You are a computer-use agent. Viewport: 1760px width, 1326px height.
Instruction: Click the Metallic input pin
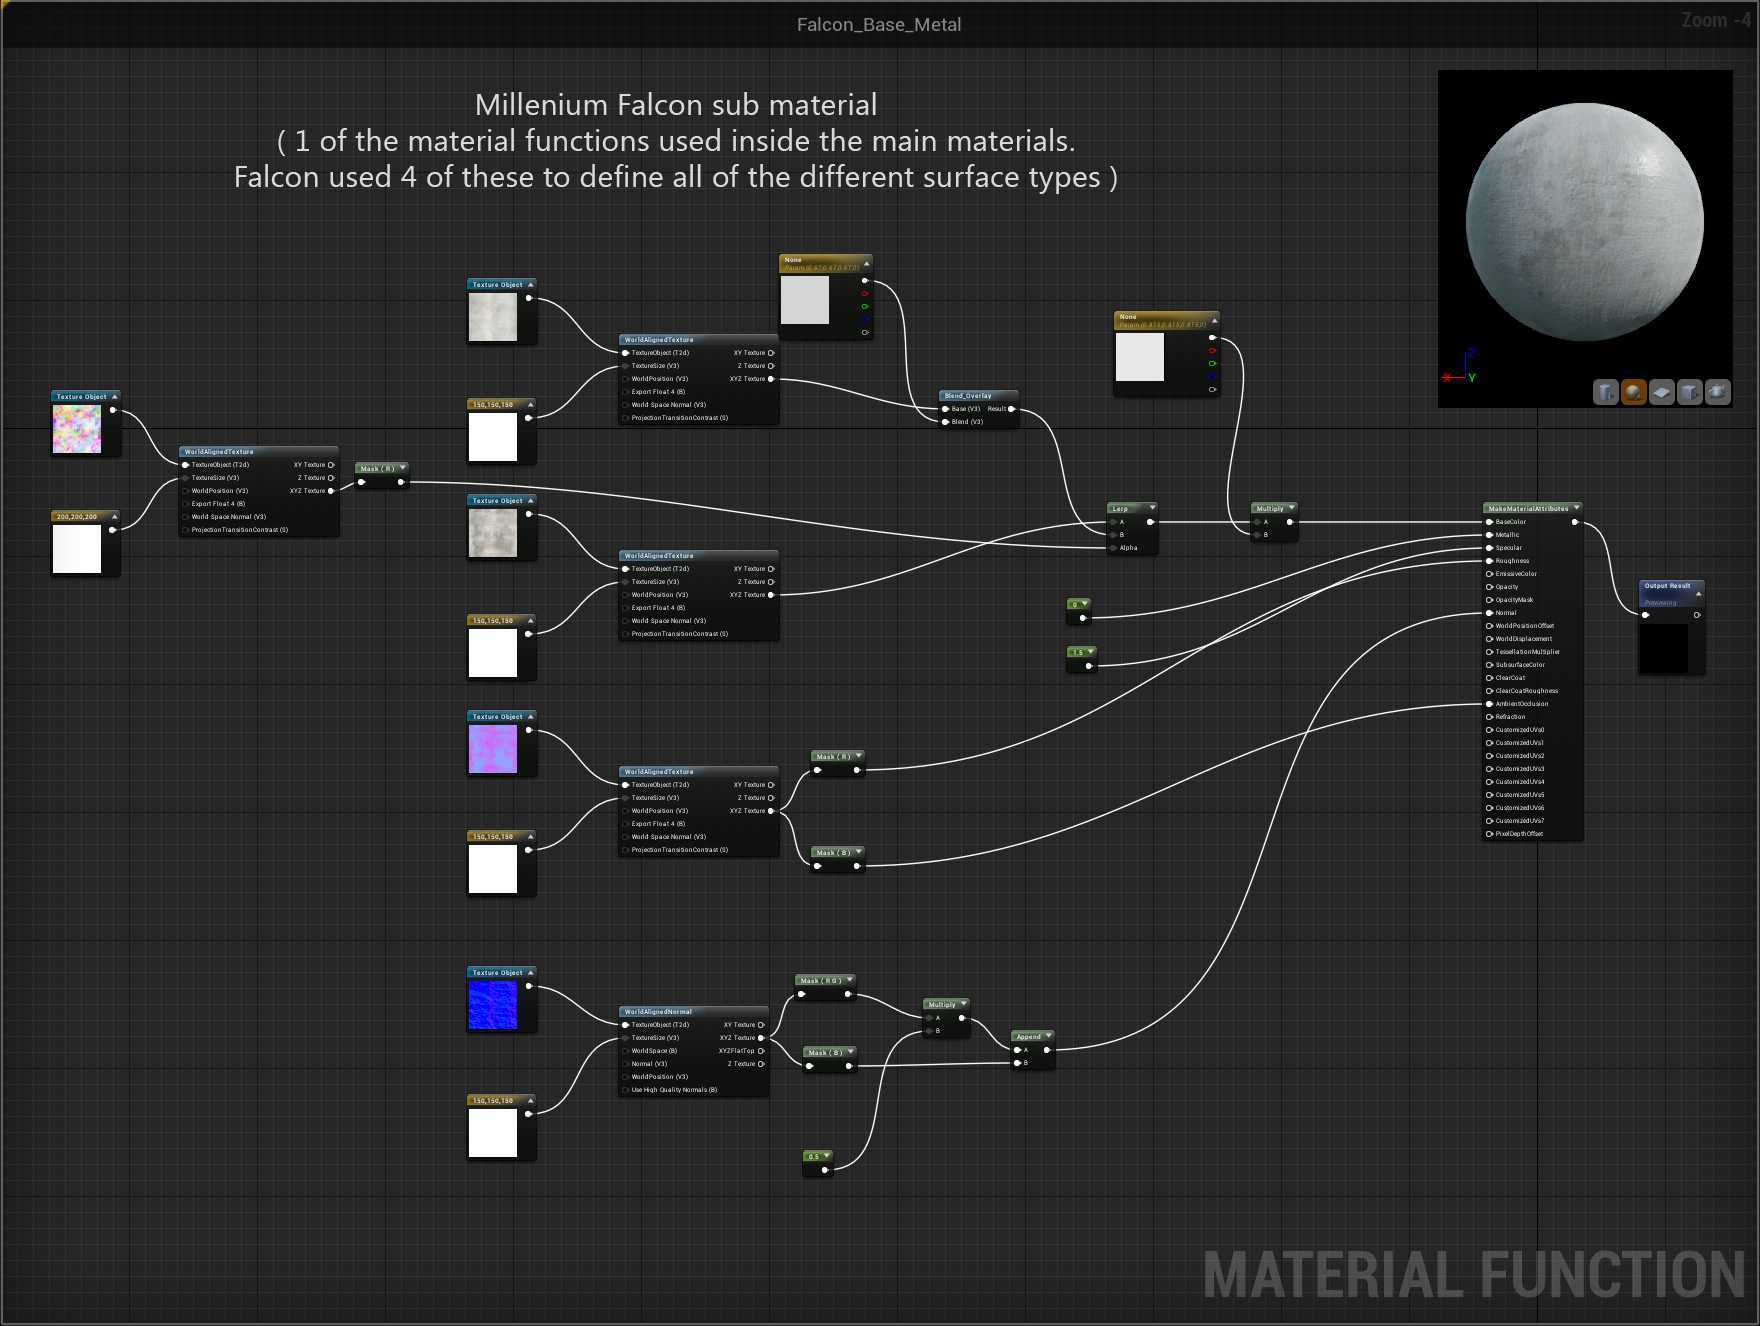(x=1489, y=535)
